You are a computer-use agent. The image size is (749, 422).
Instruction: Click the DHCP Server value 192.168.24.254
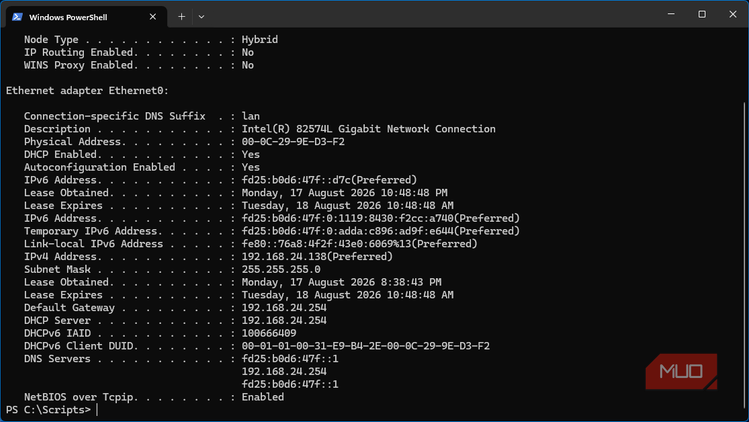tap(284, 321)
